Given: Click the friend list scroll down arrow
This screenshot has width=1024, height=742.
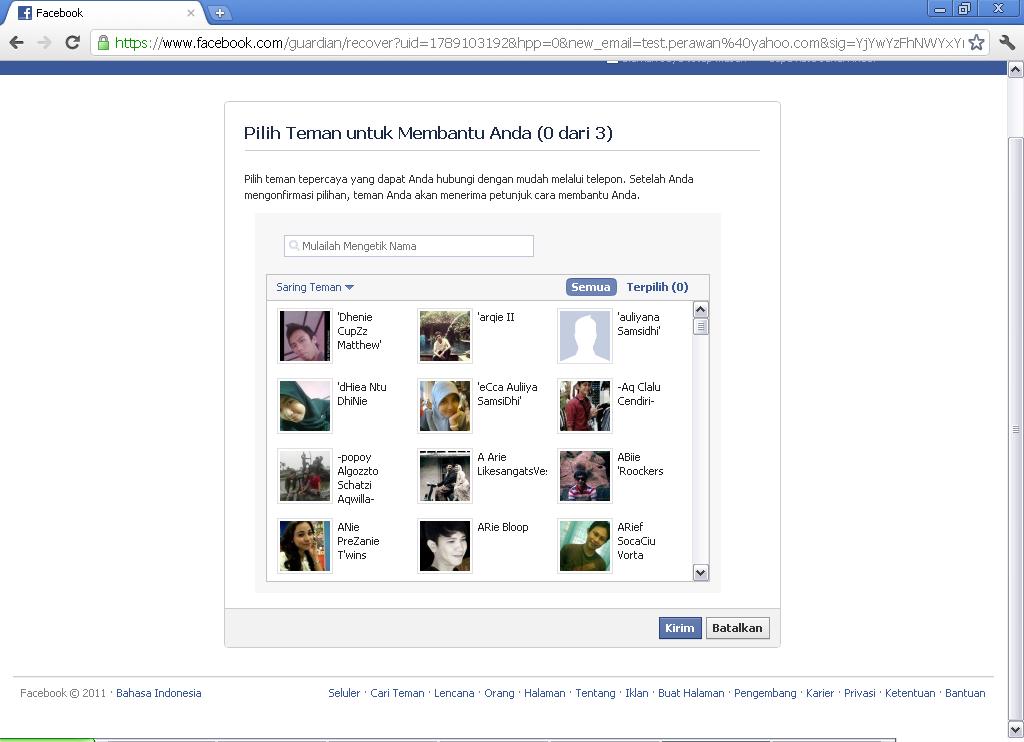Looking at the screenshot, I should (x=700, y=573).
